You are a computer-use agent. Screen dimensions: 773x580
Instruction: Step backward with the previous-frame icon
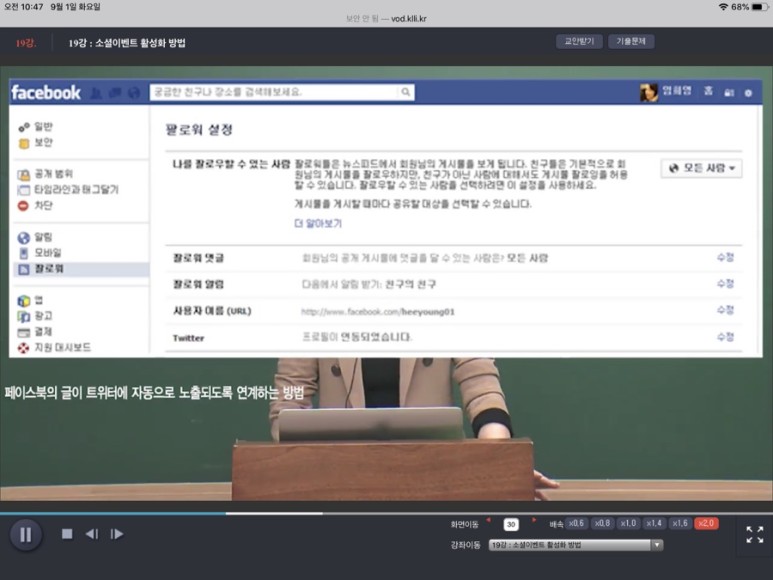[92, 534]
